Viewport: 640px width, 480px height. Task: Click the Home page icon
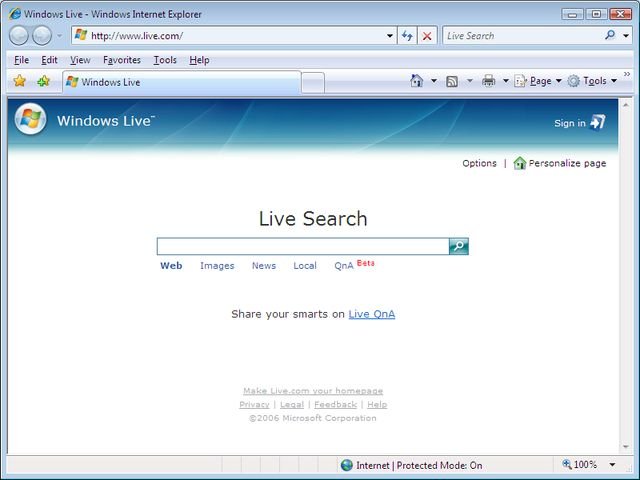[417, 81]
